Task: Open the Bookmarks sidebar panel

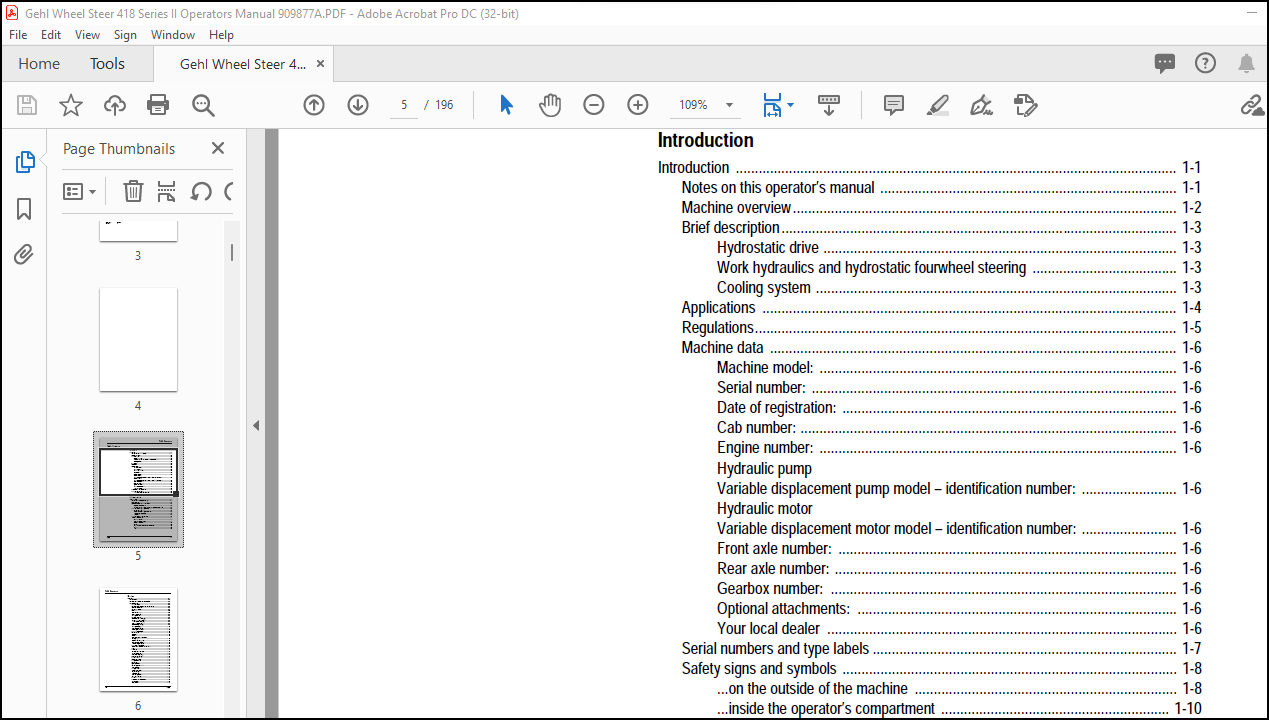Action: click(25, 208)
